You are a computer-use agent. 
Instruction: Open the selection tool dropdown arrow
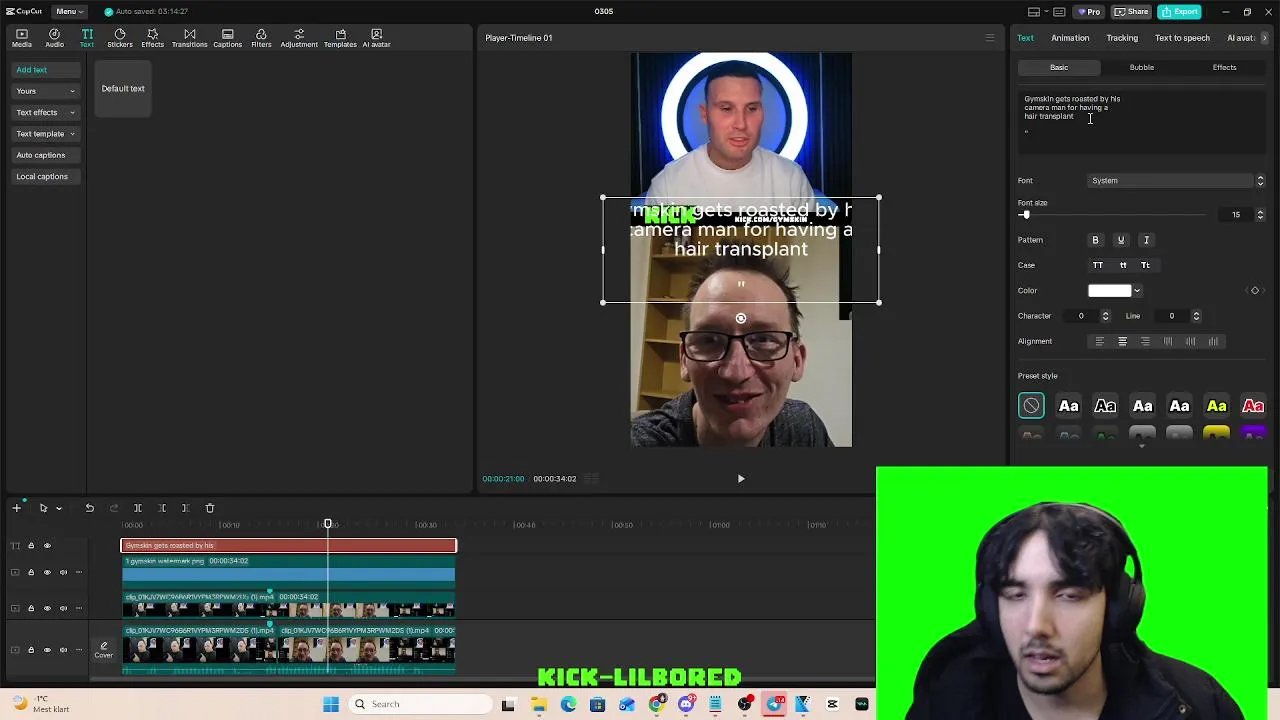click(x=59, y=508)
